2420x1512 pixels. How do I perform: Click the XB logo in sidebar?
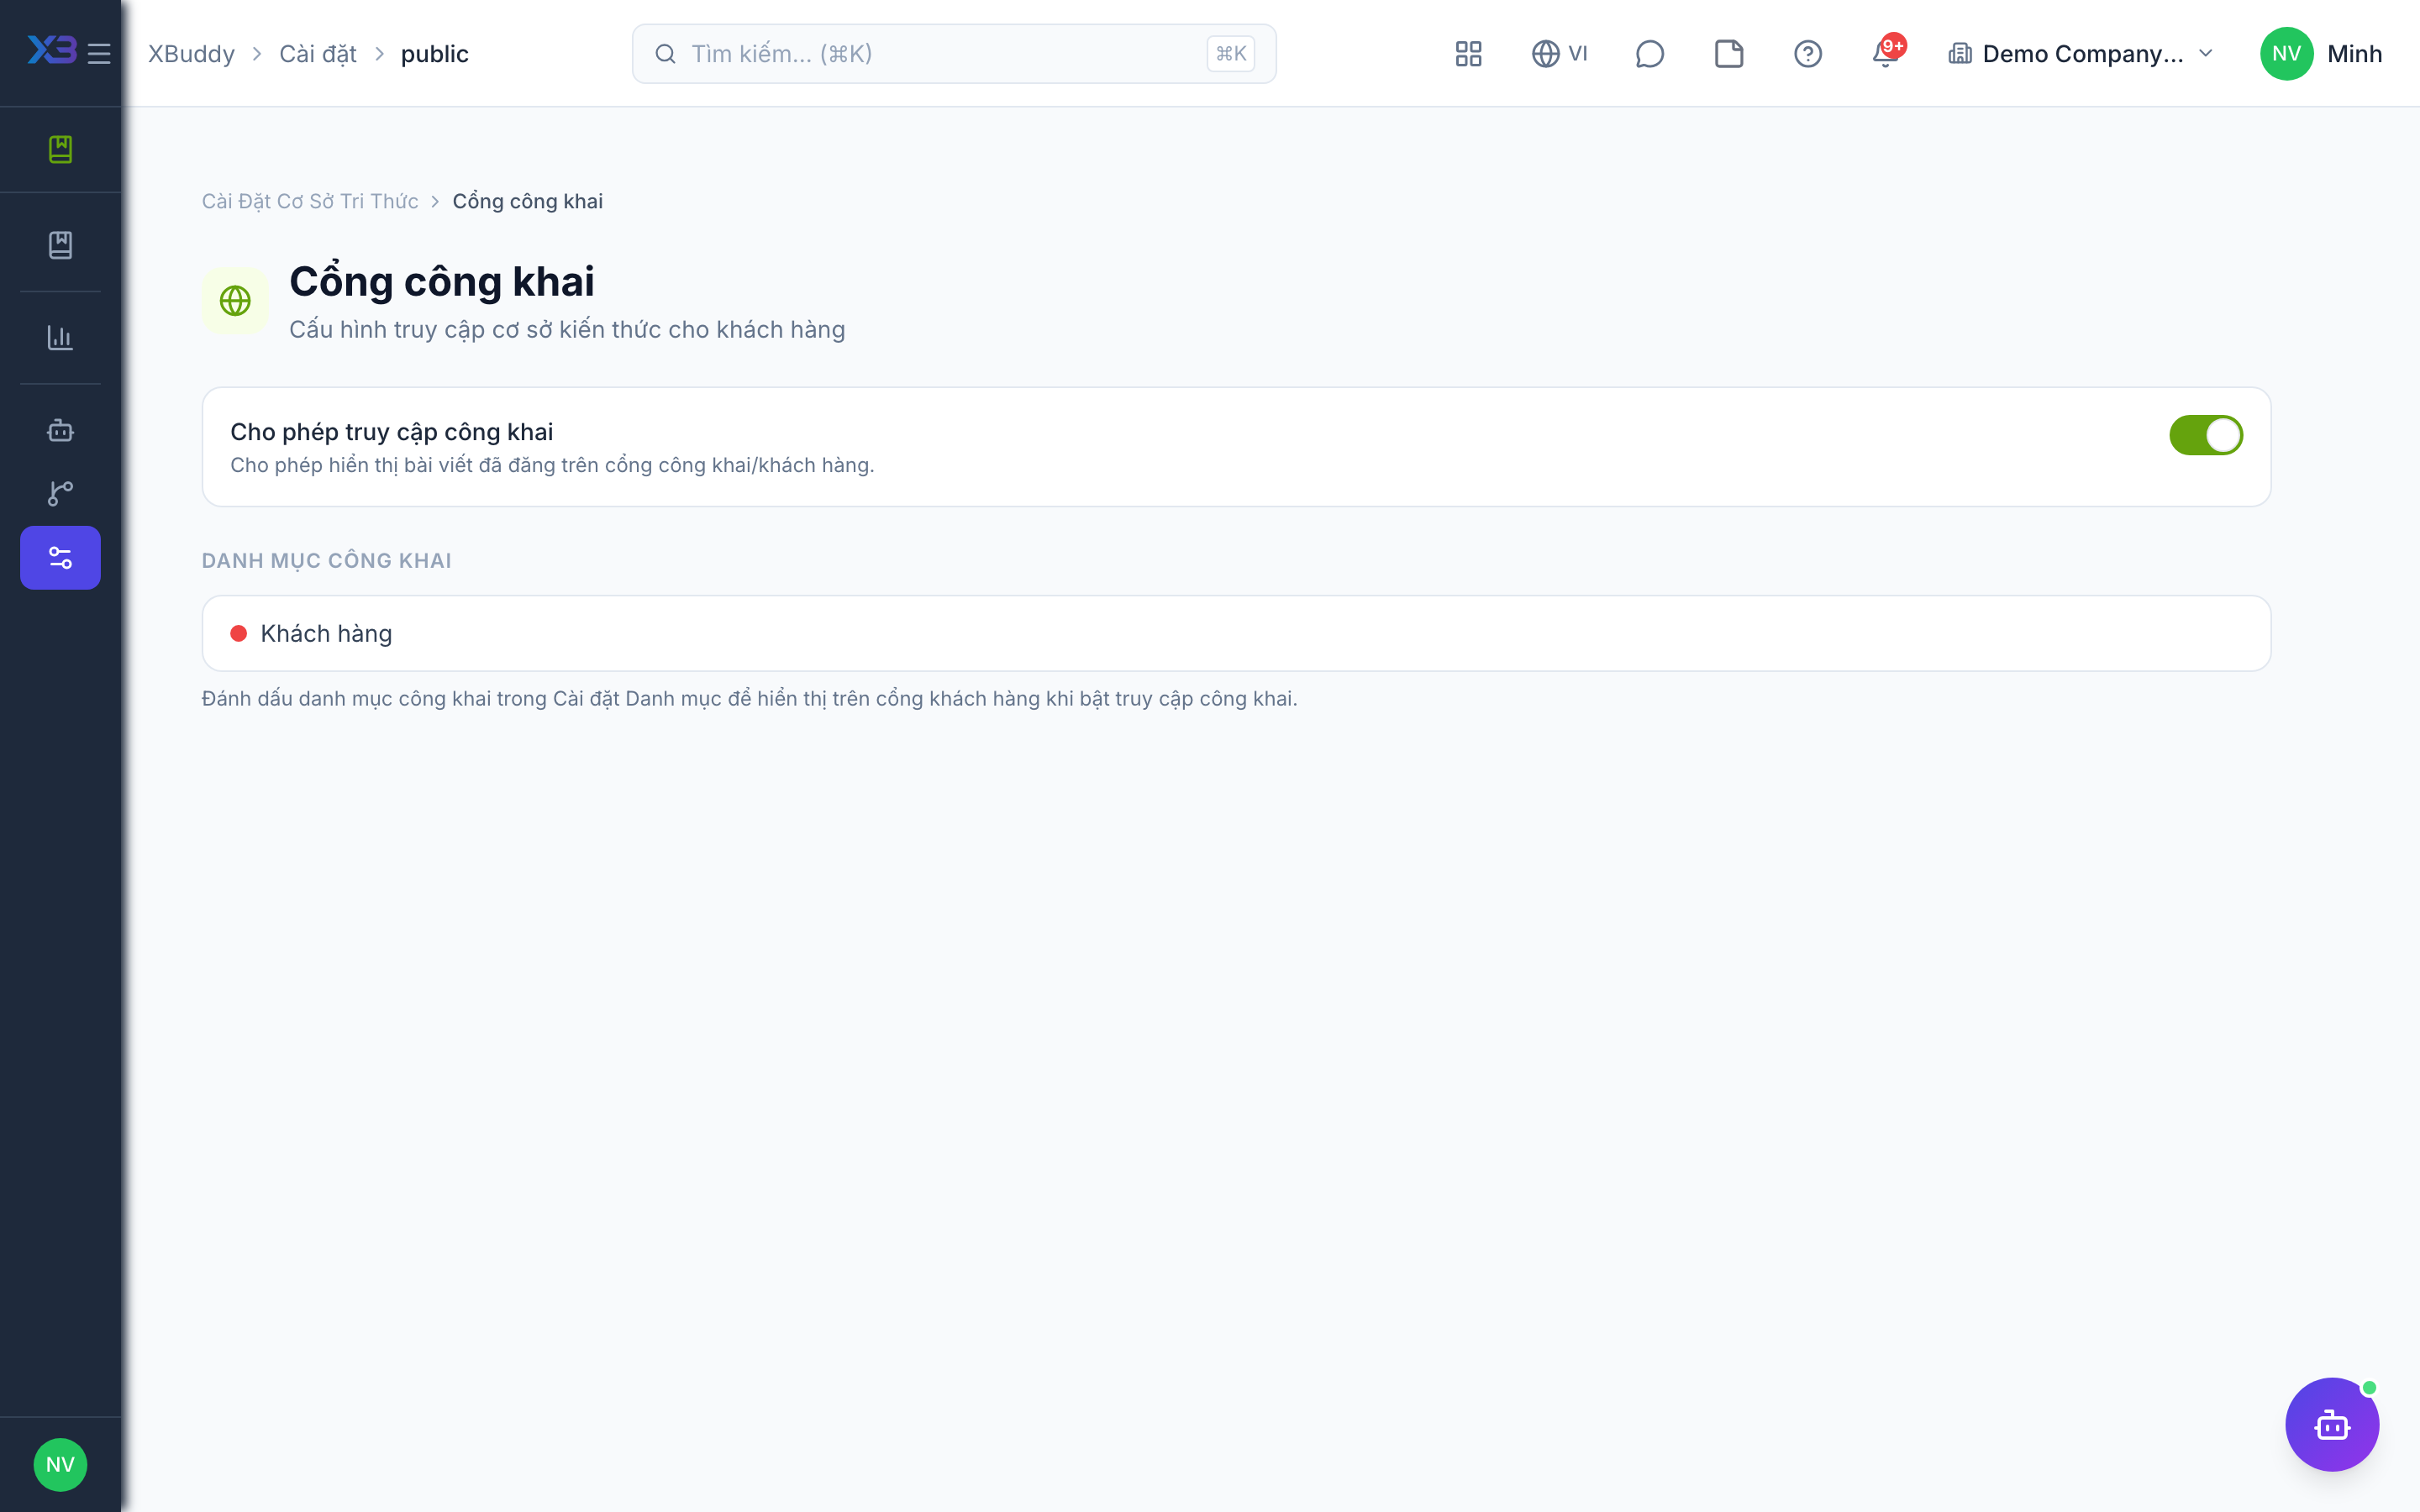pos(52,51)
